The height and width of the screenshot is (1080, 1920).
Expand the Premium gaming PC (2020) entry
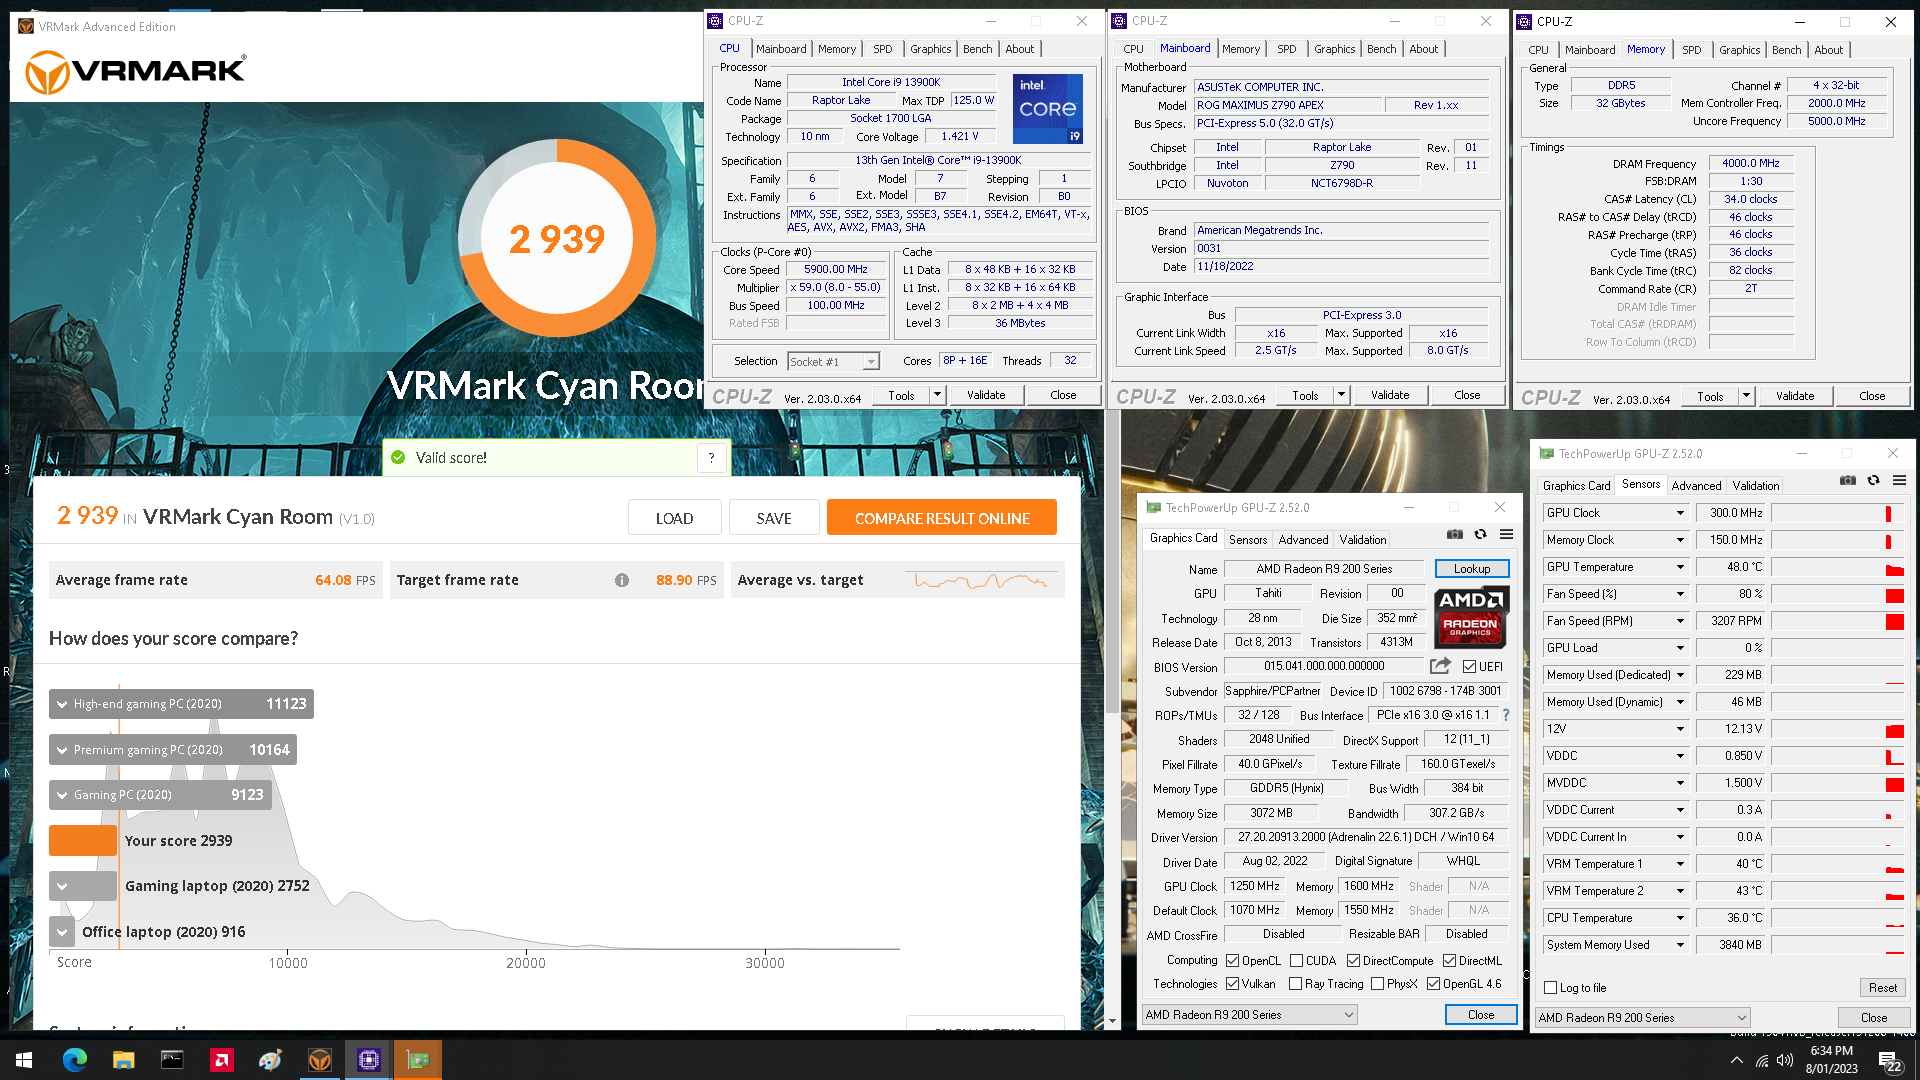pos(62,749)
